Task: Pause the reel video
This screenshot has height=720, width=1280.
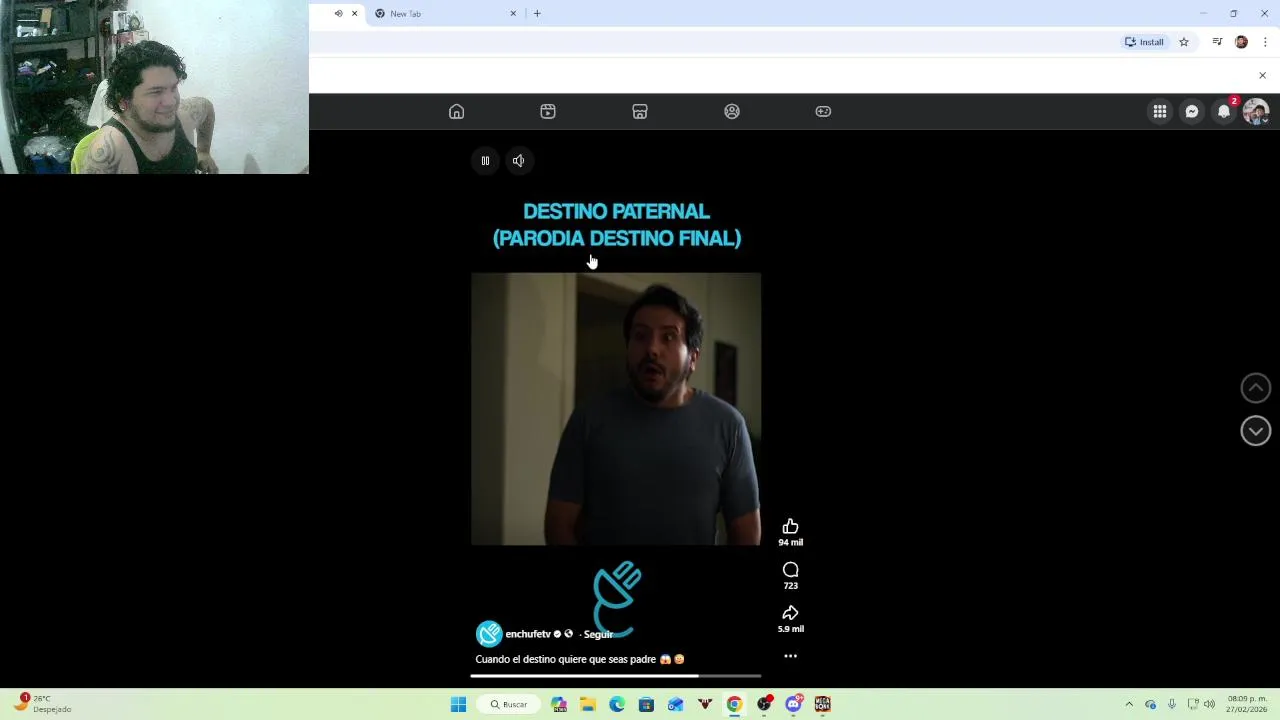Action: coord(485,160)
